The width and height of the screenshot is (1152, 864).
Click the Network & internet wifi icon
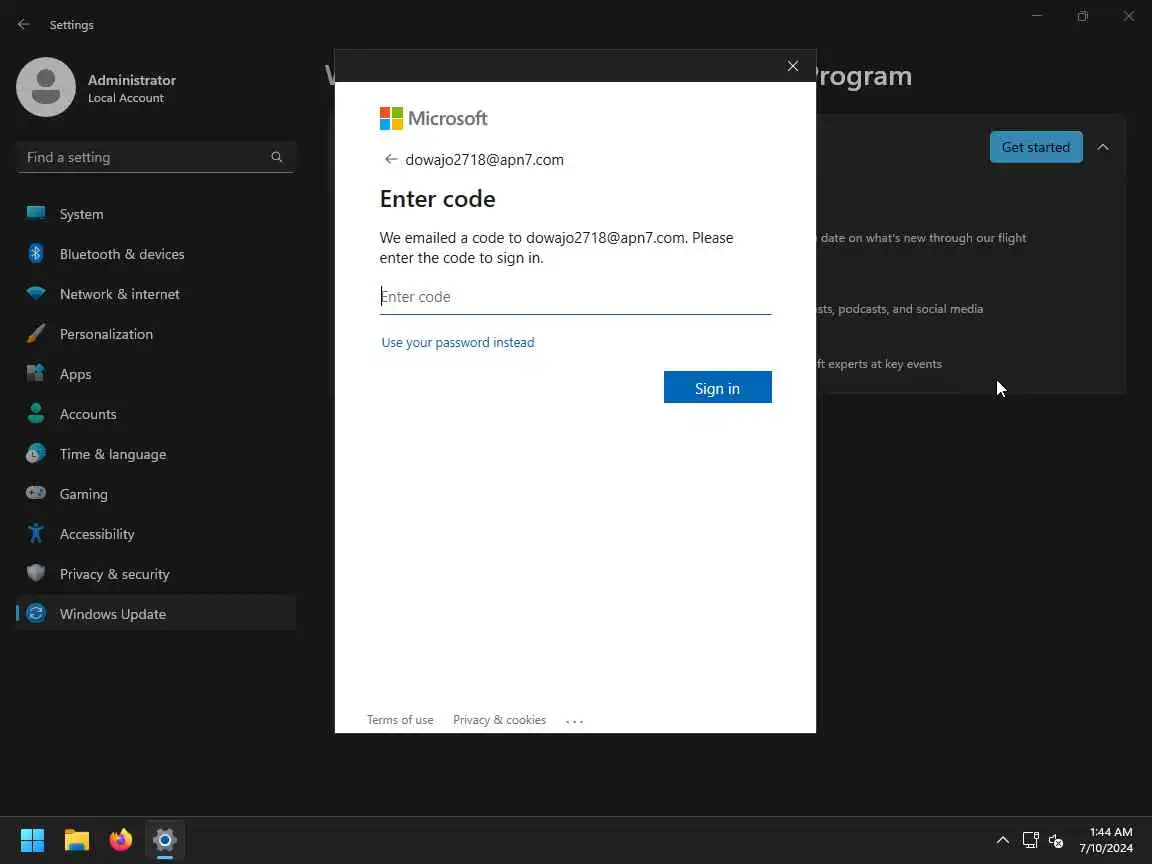(x=35, y=294)
